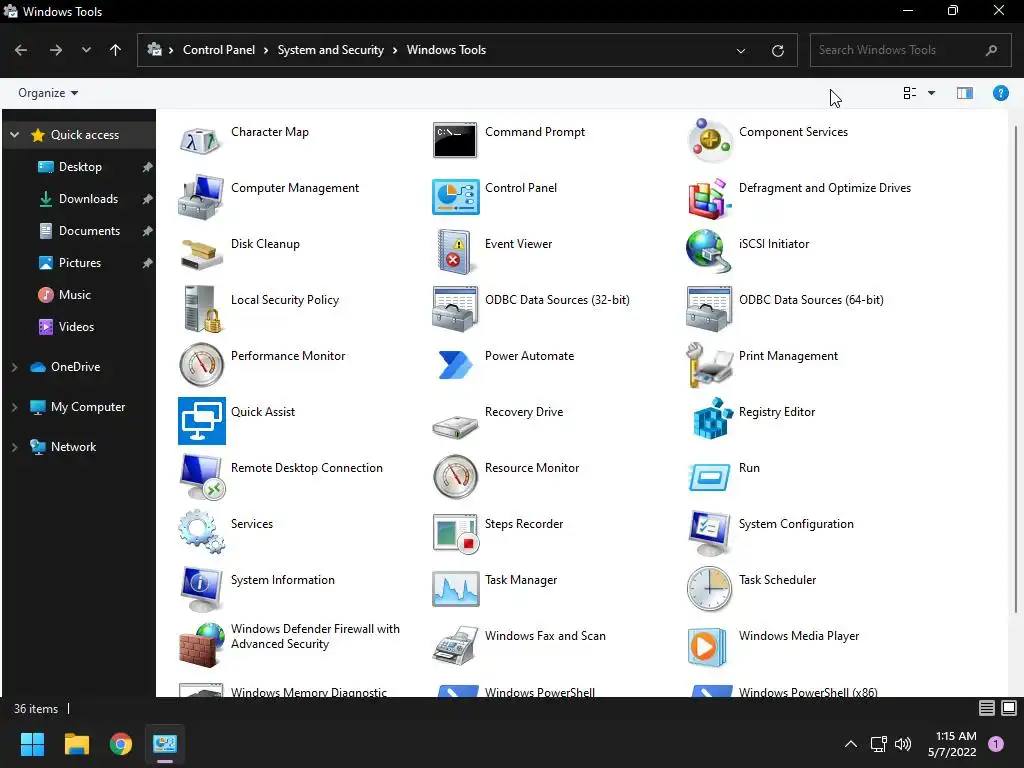Open the Quick Assist icon

202,421
